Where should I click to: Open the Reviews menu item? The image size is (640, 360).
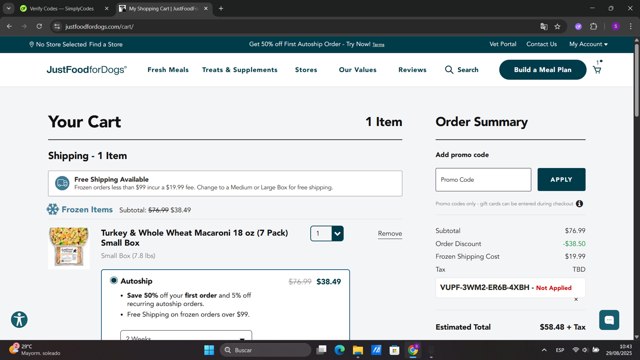[x=412, y=70]
